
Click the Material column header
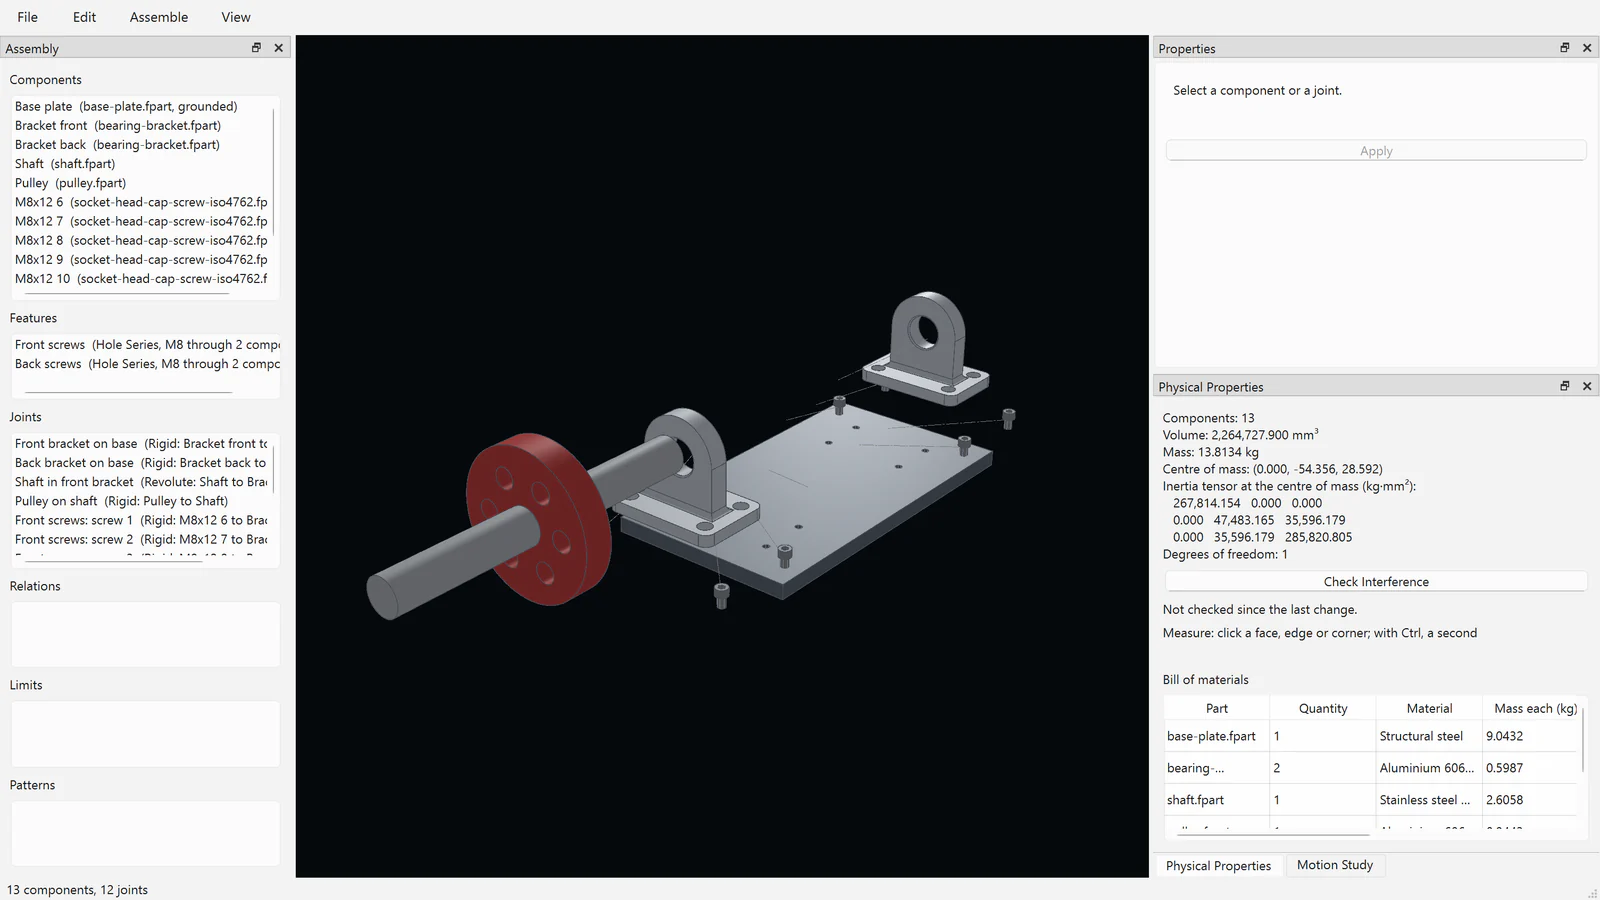1429,708
